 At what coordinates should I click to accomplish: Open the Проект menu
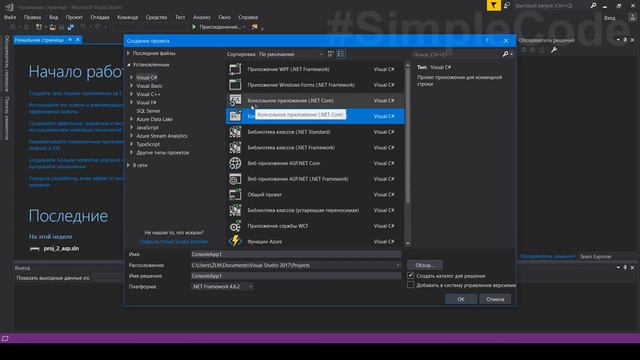(x=74, y=17)
